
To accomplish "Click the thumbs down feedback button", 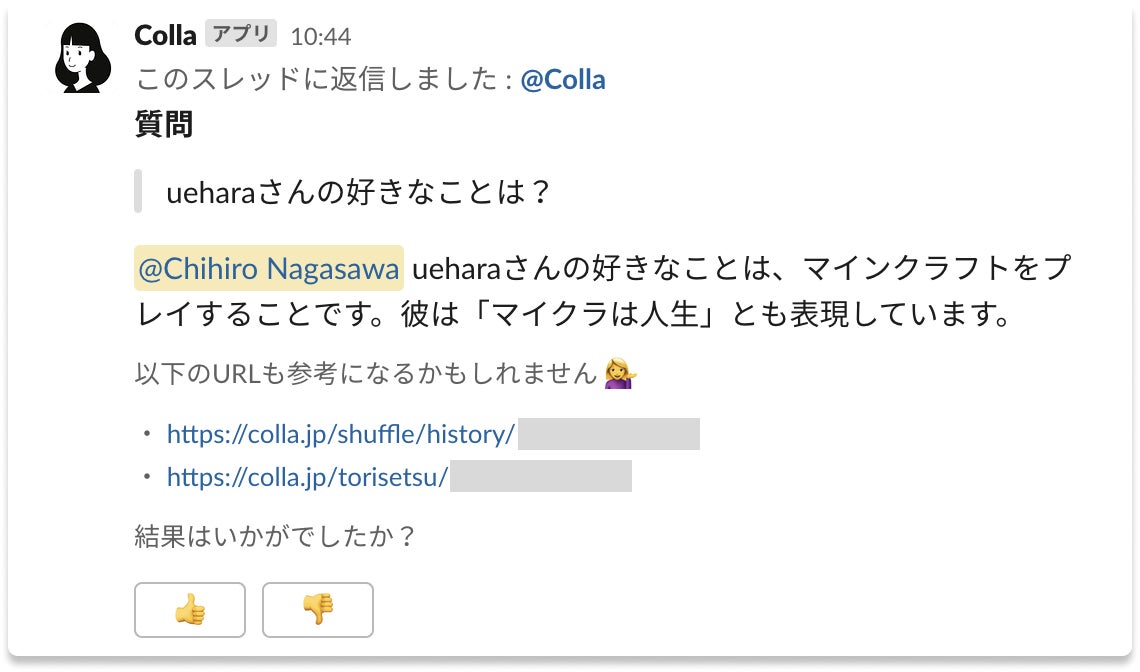I will click(318, 610).
